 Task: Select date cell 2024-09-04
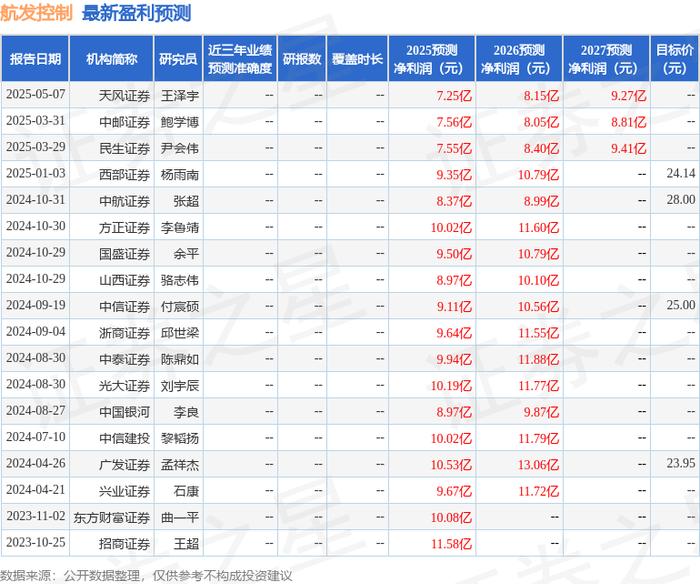pyautogui.click(x=36, y=331)
